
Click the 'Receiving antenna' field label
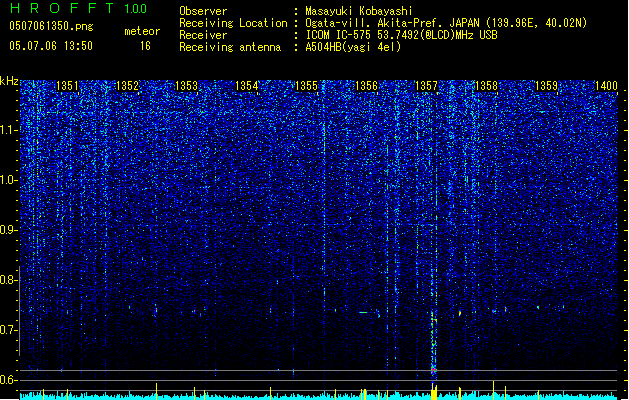[230, 47]
